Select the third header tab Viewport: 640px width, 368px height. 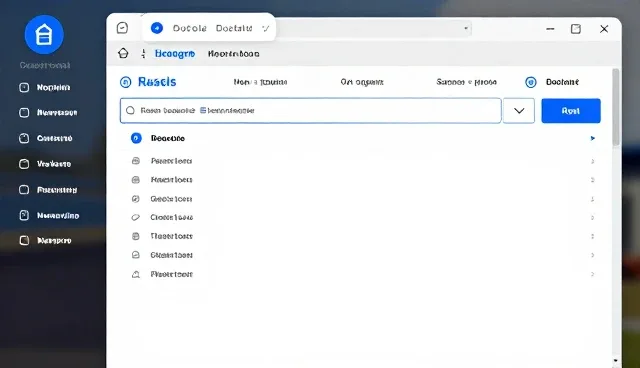467,82
